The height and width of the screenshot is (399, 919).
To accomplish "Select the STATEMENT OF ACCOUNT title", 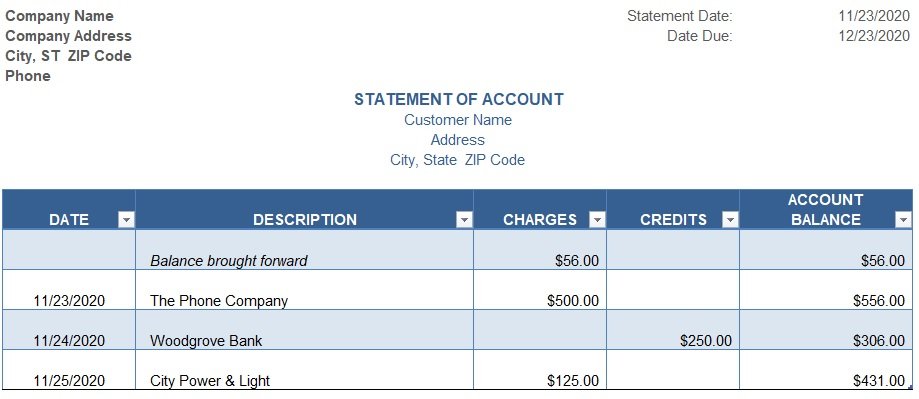I will [x=459, y=99].
